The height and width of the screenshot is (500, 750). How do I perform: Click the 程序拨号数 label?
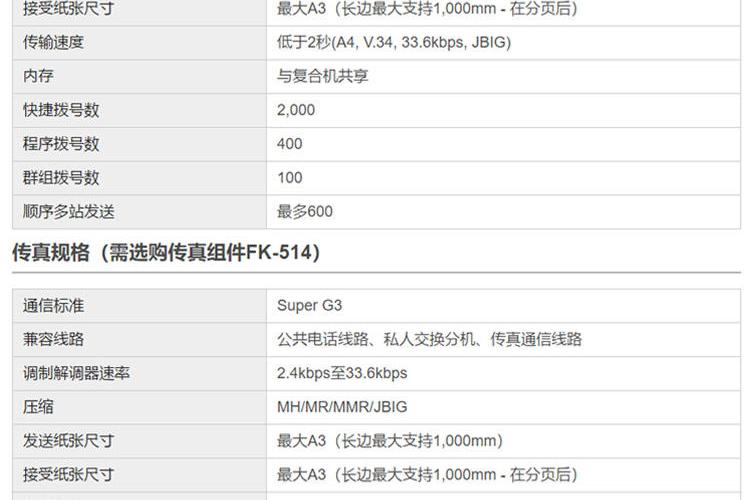click(61, 144)
